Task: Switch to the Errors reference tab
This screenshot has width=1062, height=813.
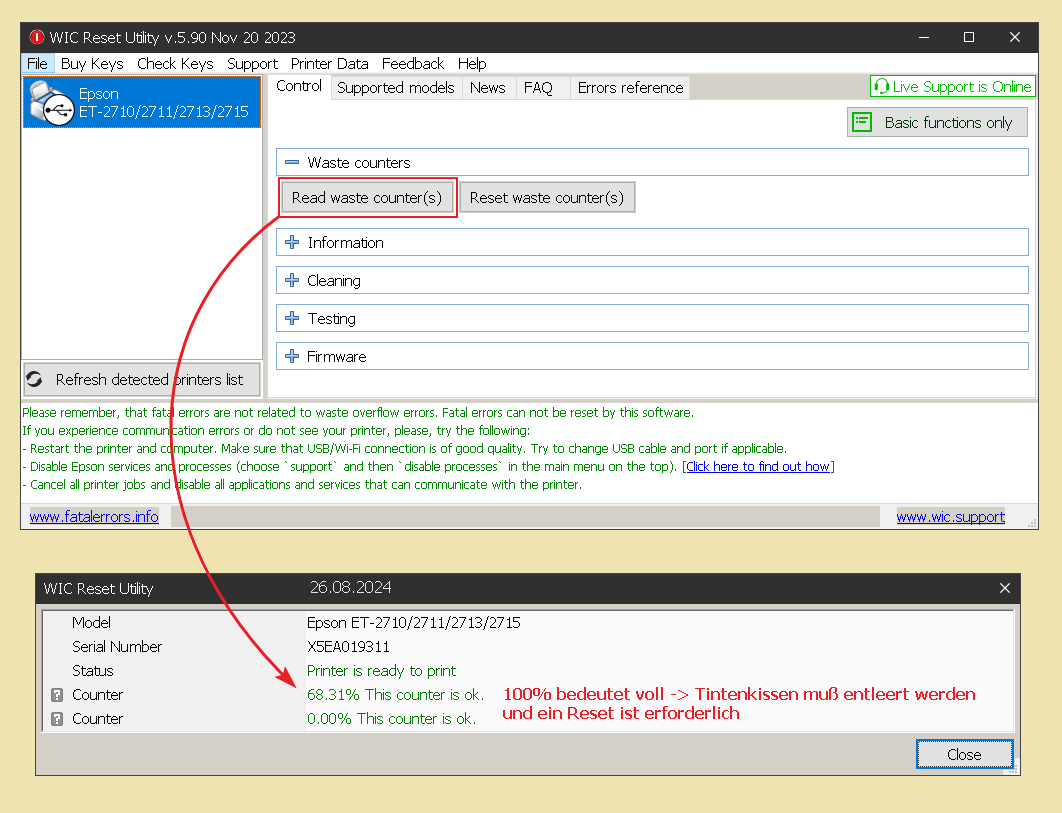Action: [x=631, y=88]
